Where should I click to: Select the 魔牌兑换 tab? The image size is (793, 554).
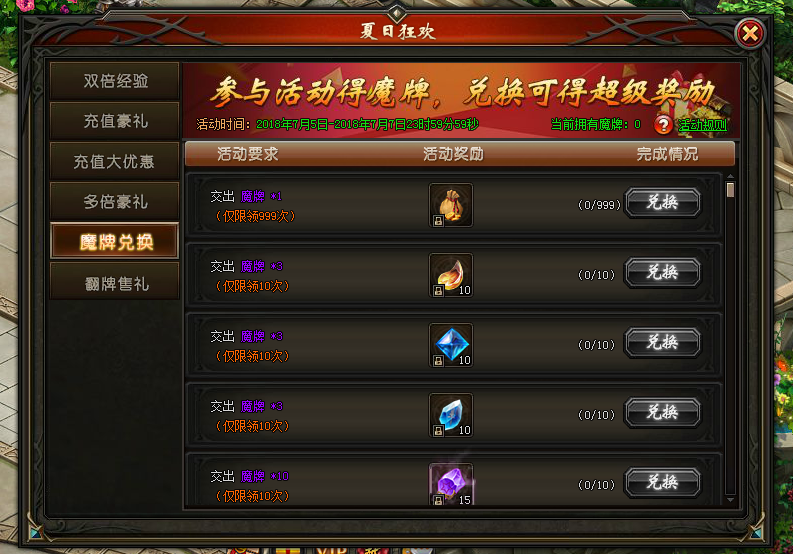coord(115,241)
